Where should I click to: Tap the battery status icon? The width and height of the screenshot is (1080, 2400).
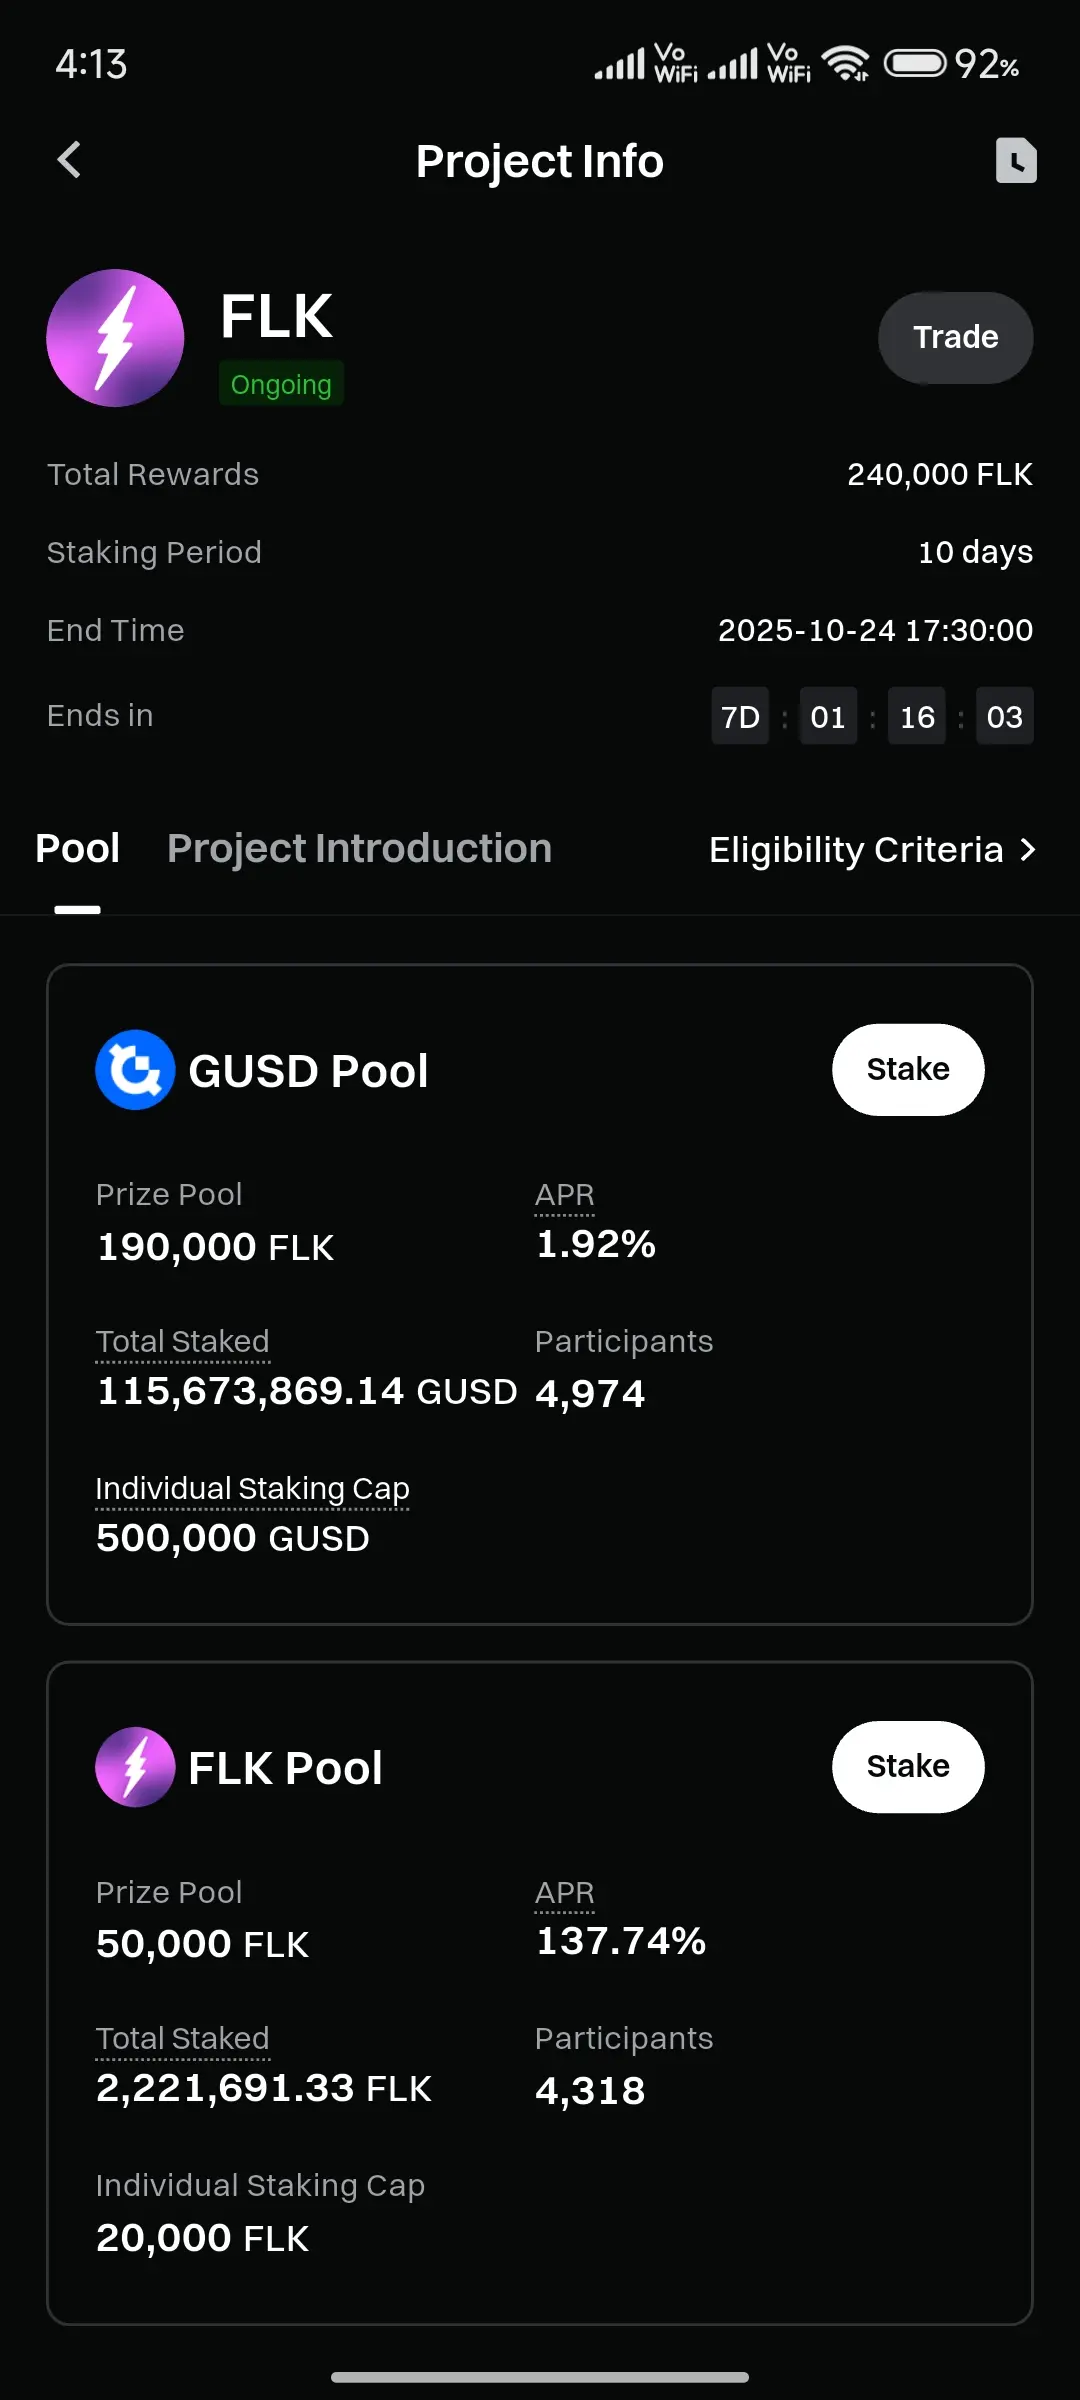tap(914, 64)
